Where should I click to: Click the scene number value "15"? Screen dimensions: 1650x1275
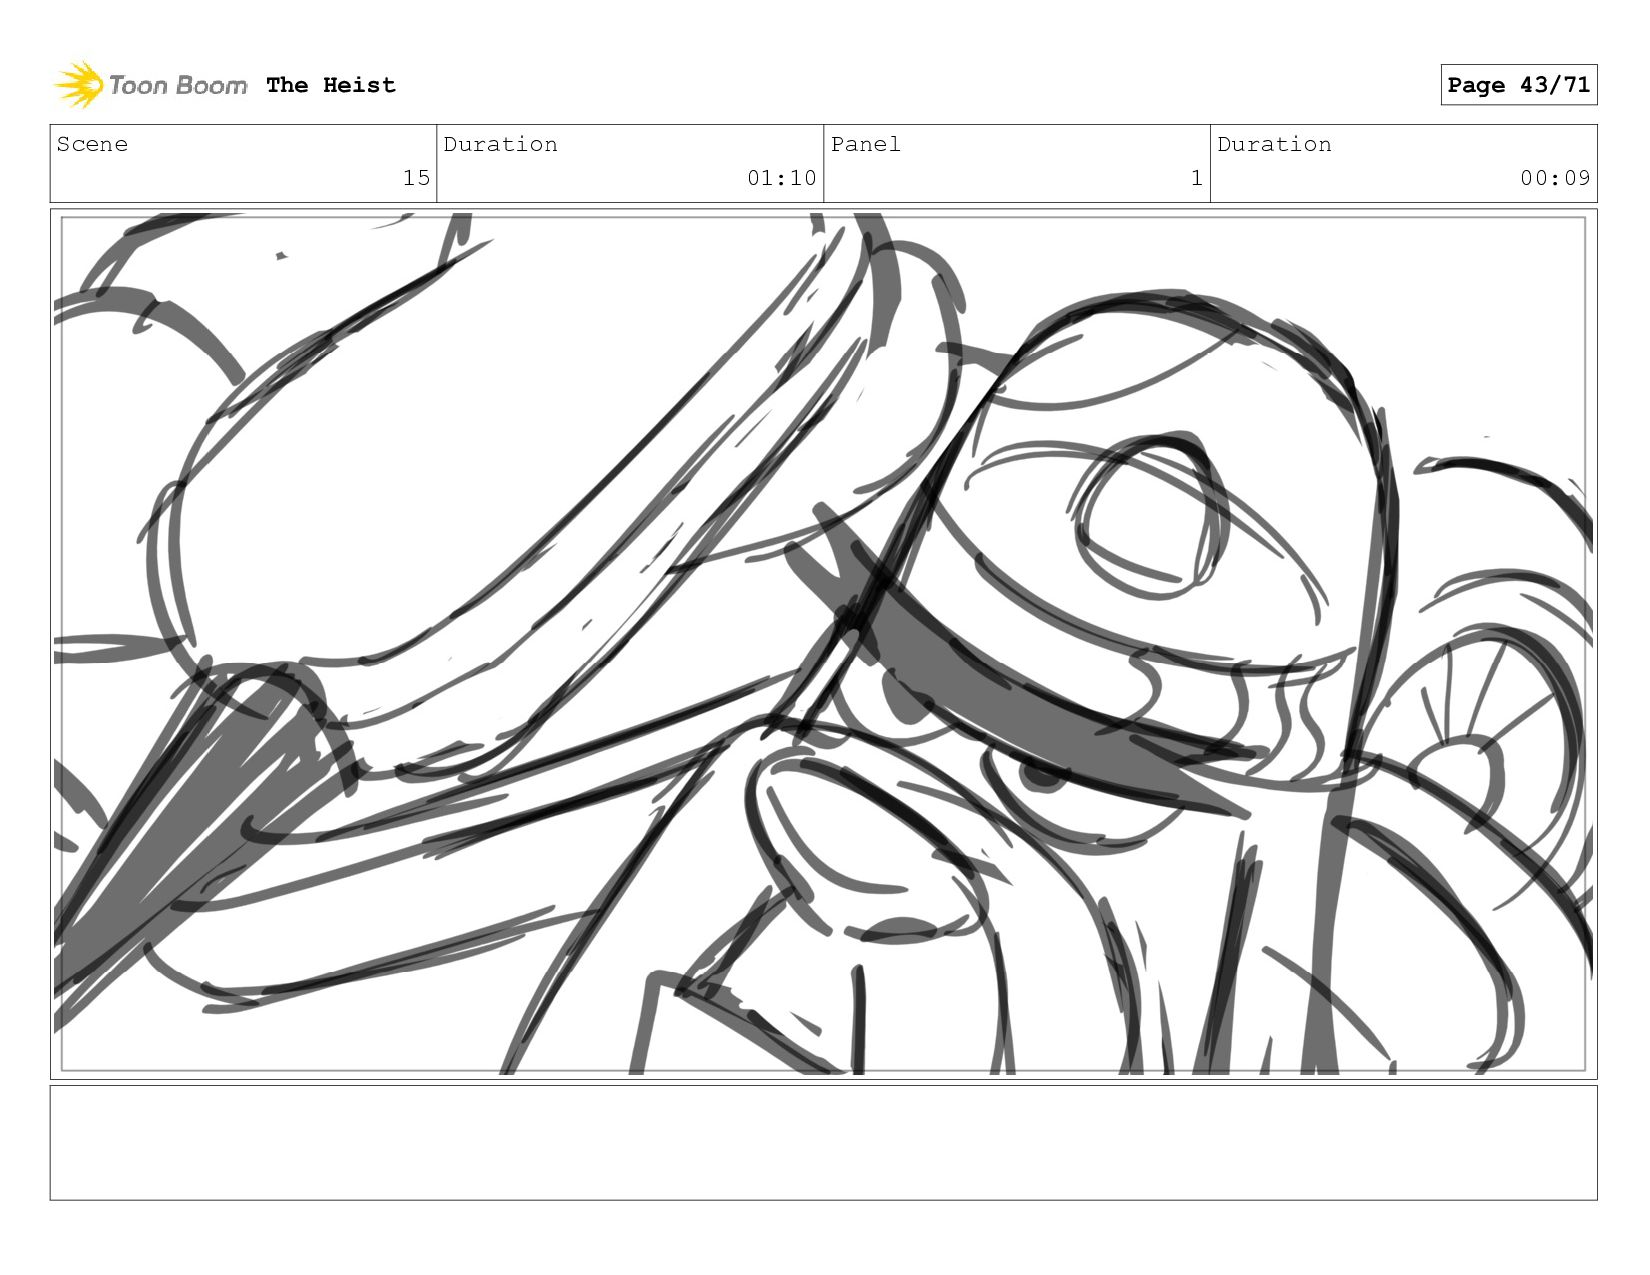(x=416, y=178)
